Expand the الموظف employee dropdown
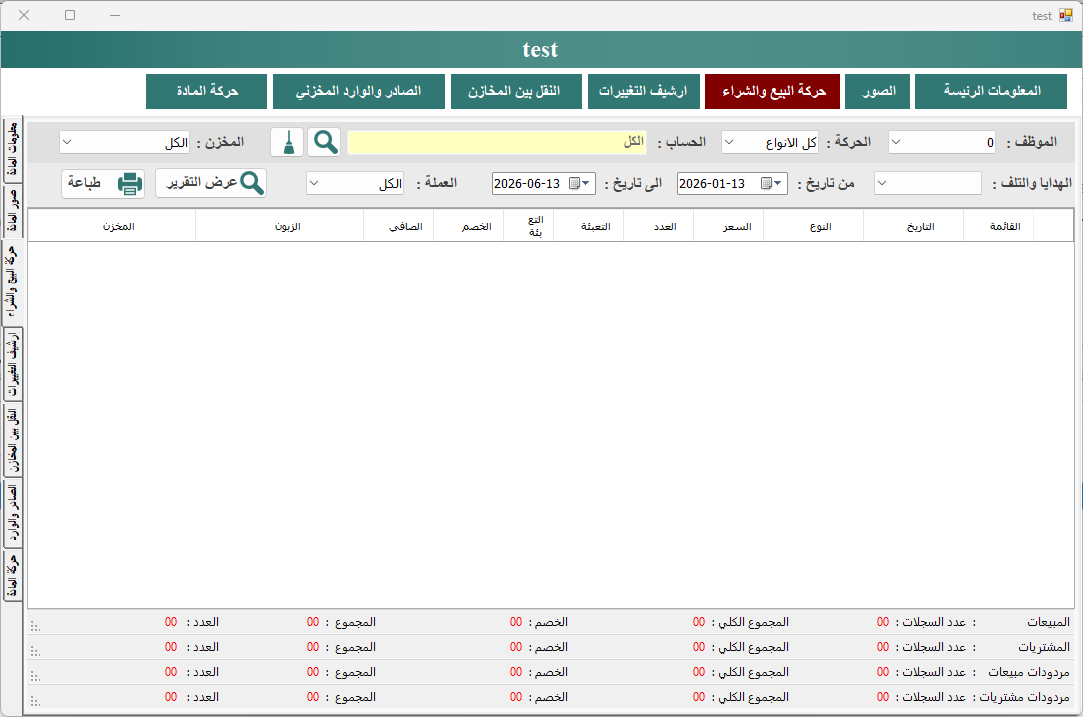The height and width of the screenshot is (717, 1083). (896, 142)
